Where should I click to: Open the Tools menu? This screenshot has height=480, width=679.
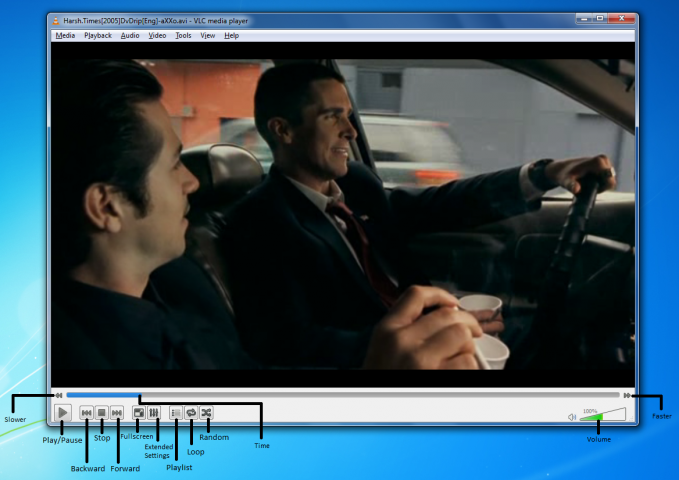(x=183, y=36)
